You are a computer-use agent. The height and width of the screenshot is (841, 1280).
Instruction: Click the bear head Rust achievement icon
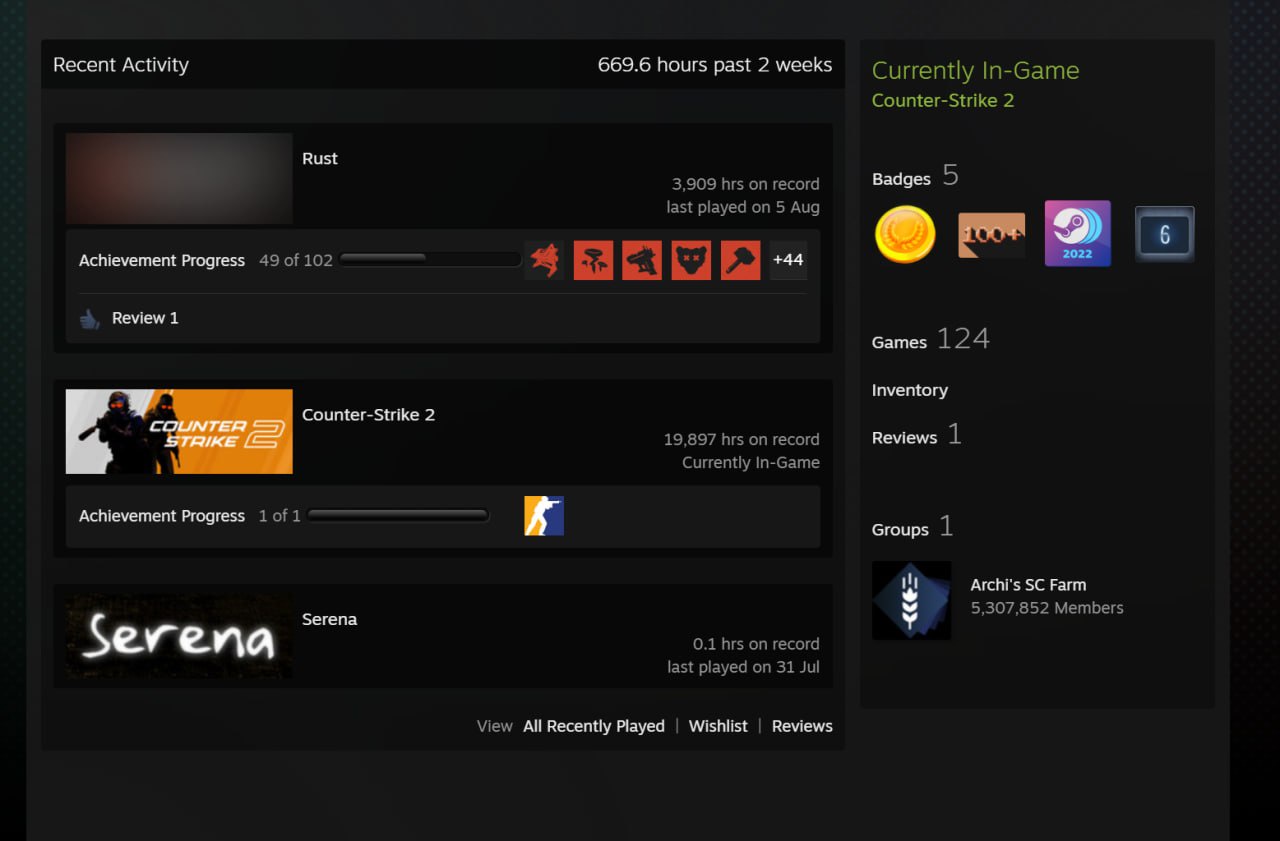pyautogui.click(x=691, y=260)
